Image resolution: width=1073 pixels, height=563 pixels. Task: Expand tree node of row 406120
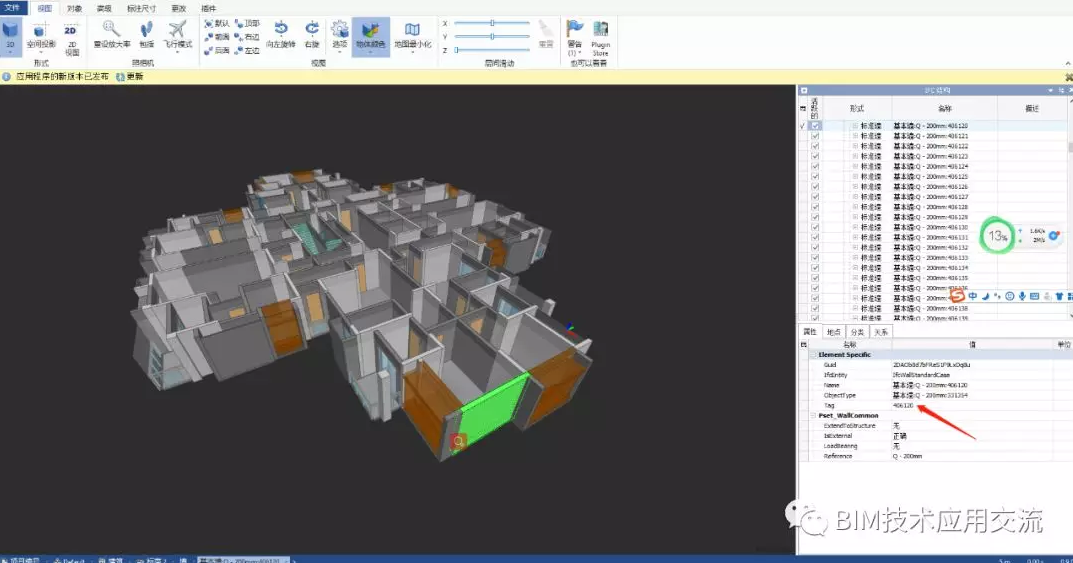point(855,126)
